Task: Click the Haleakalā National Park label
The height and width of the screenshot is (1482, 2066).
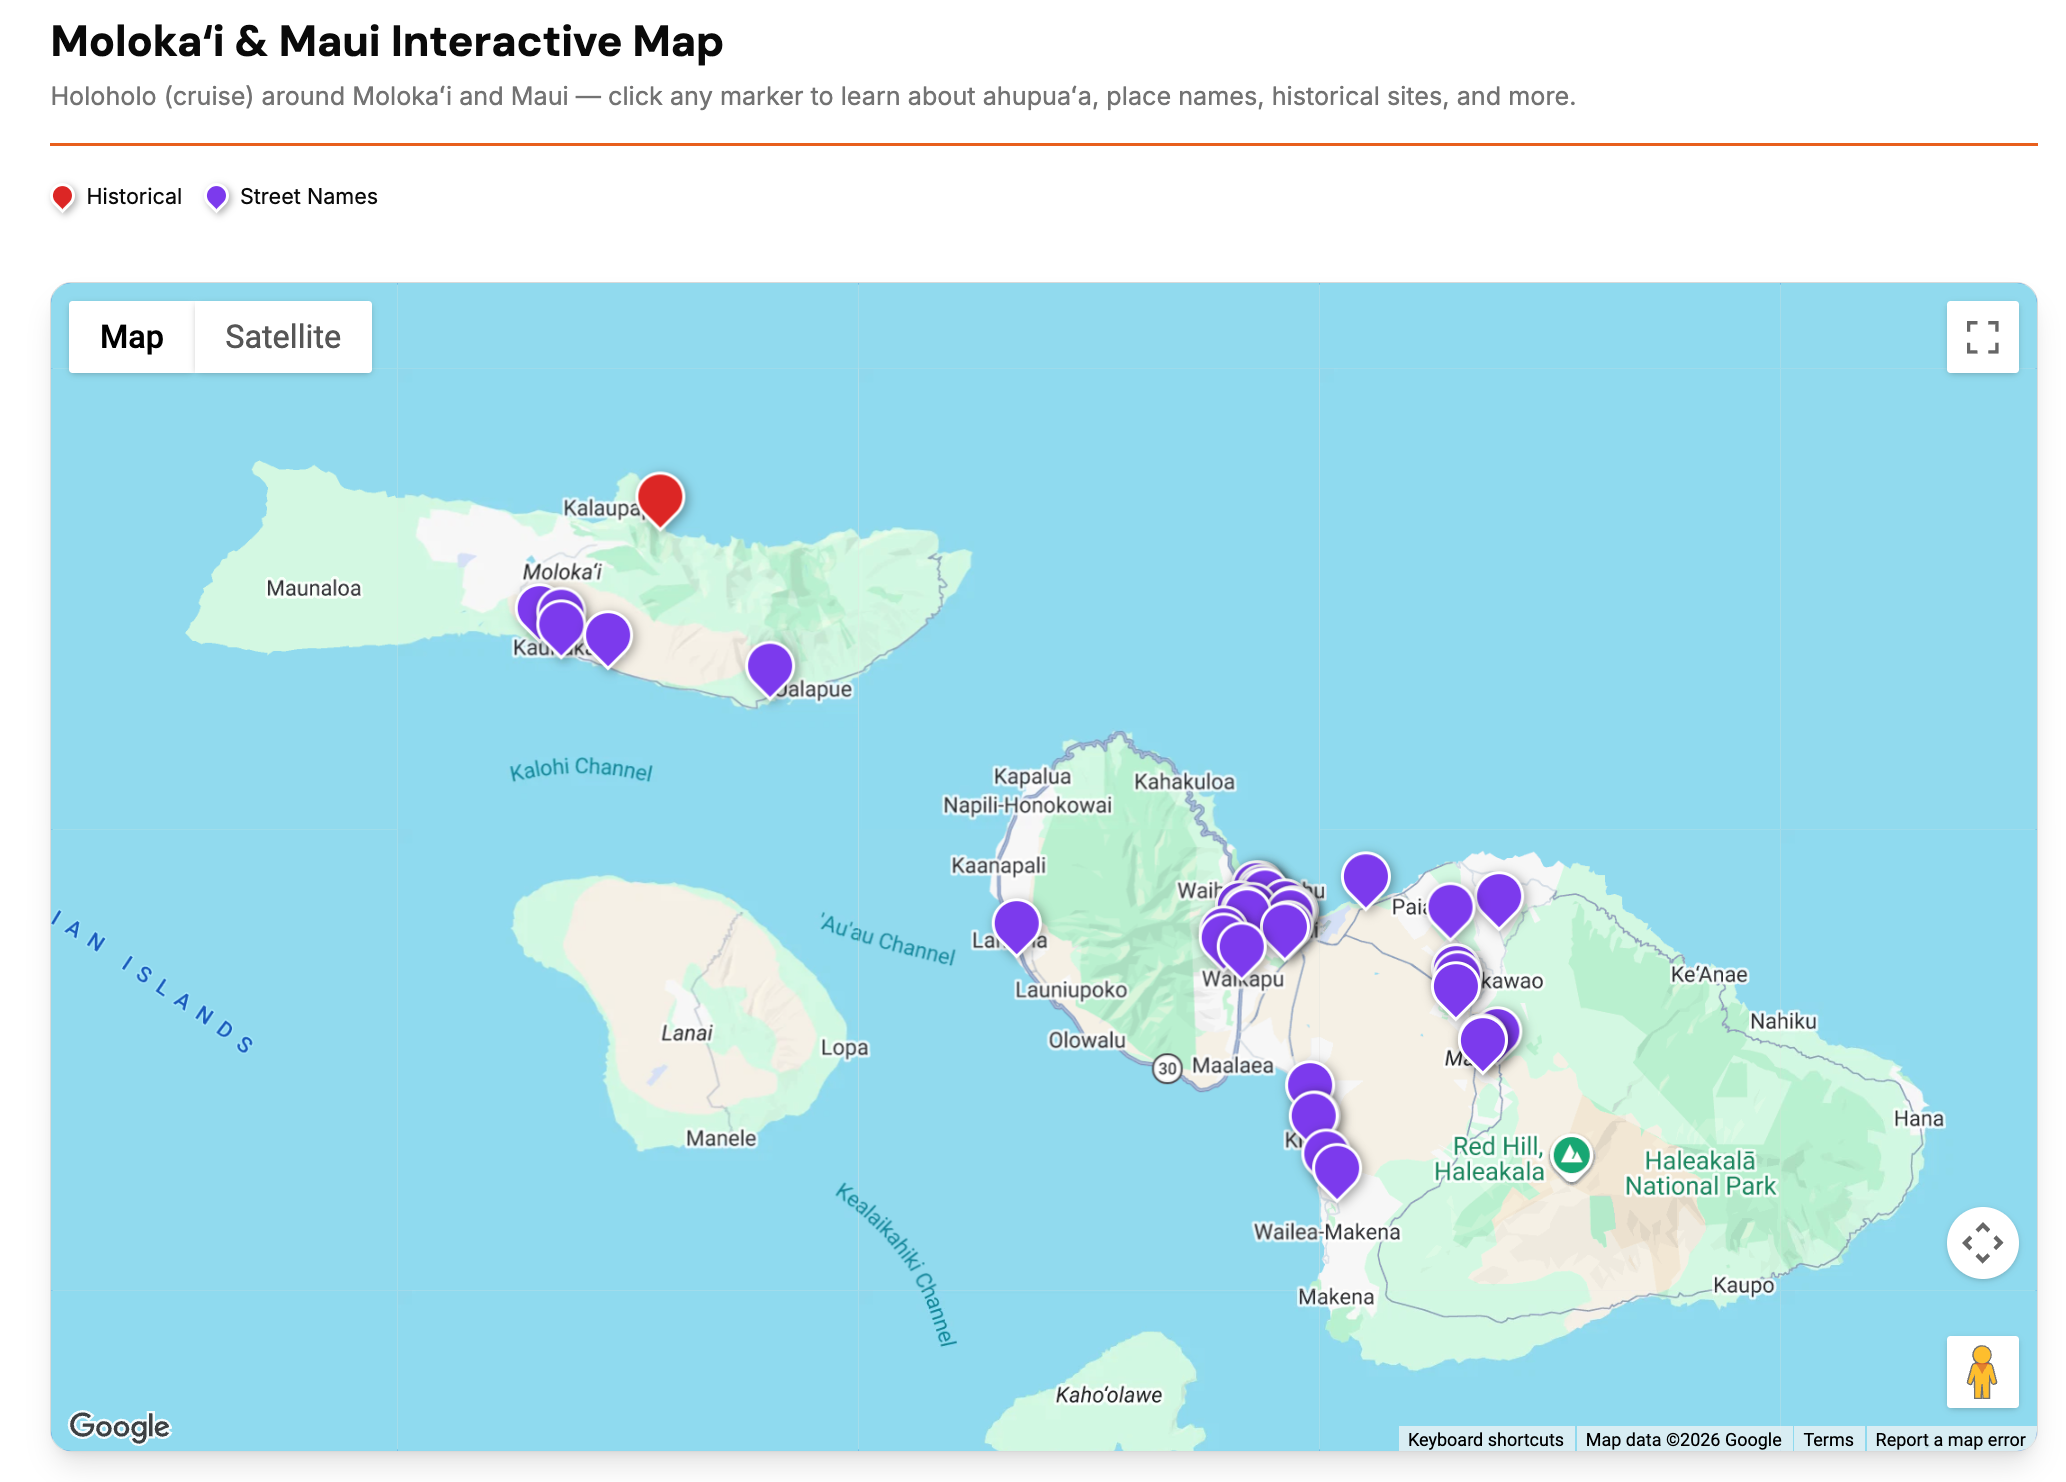Action: 1700,1173
